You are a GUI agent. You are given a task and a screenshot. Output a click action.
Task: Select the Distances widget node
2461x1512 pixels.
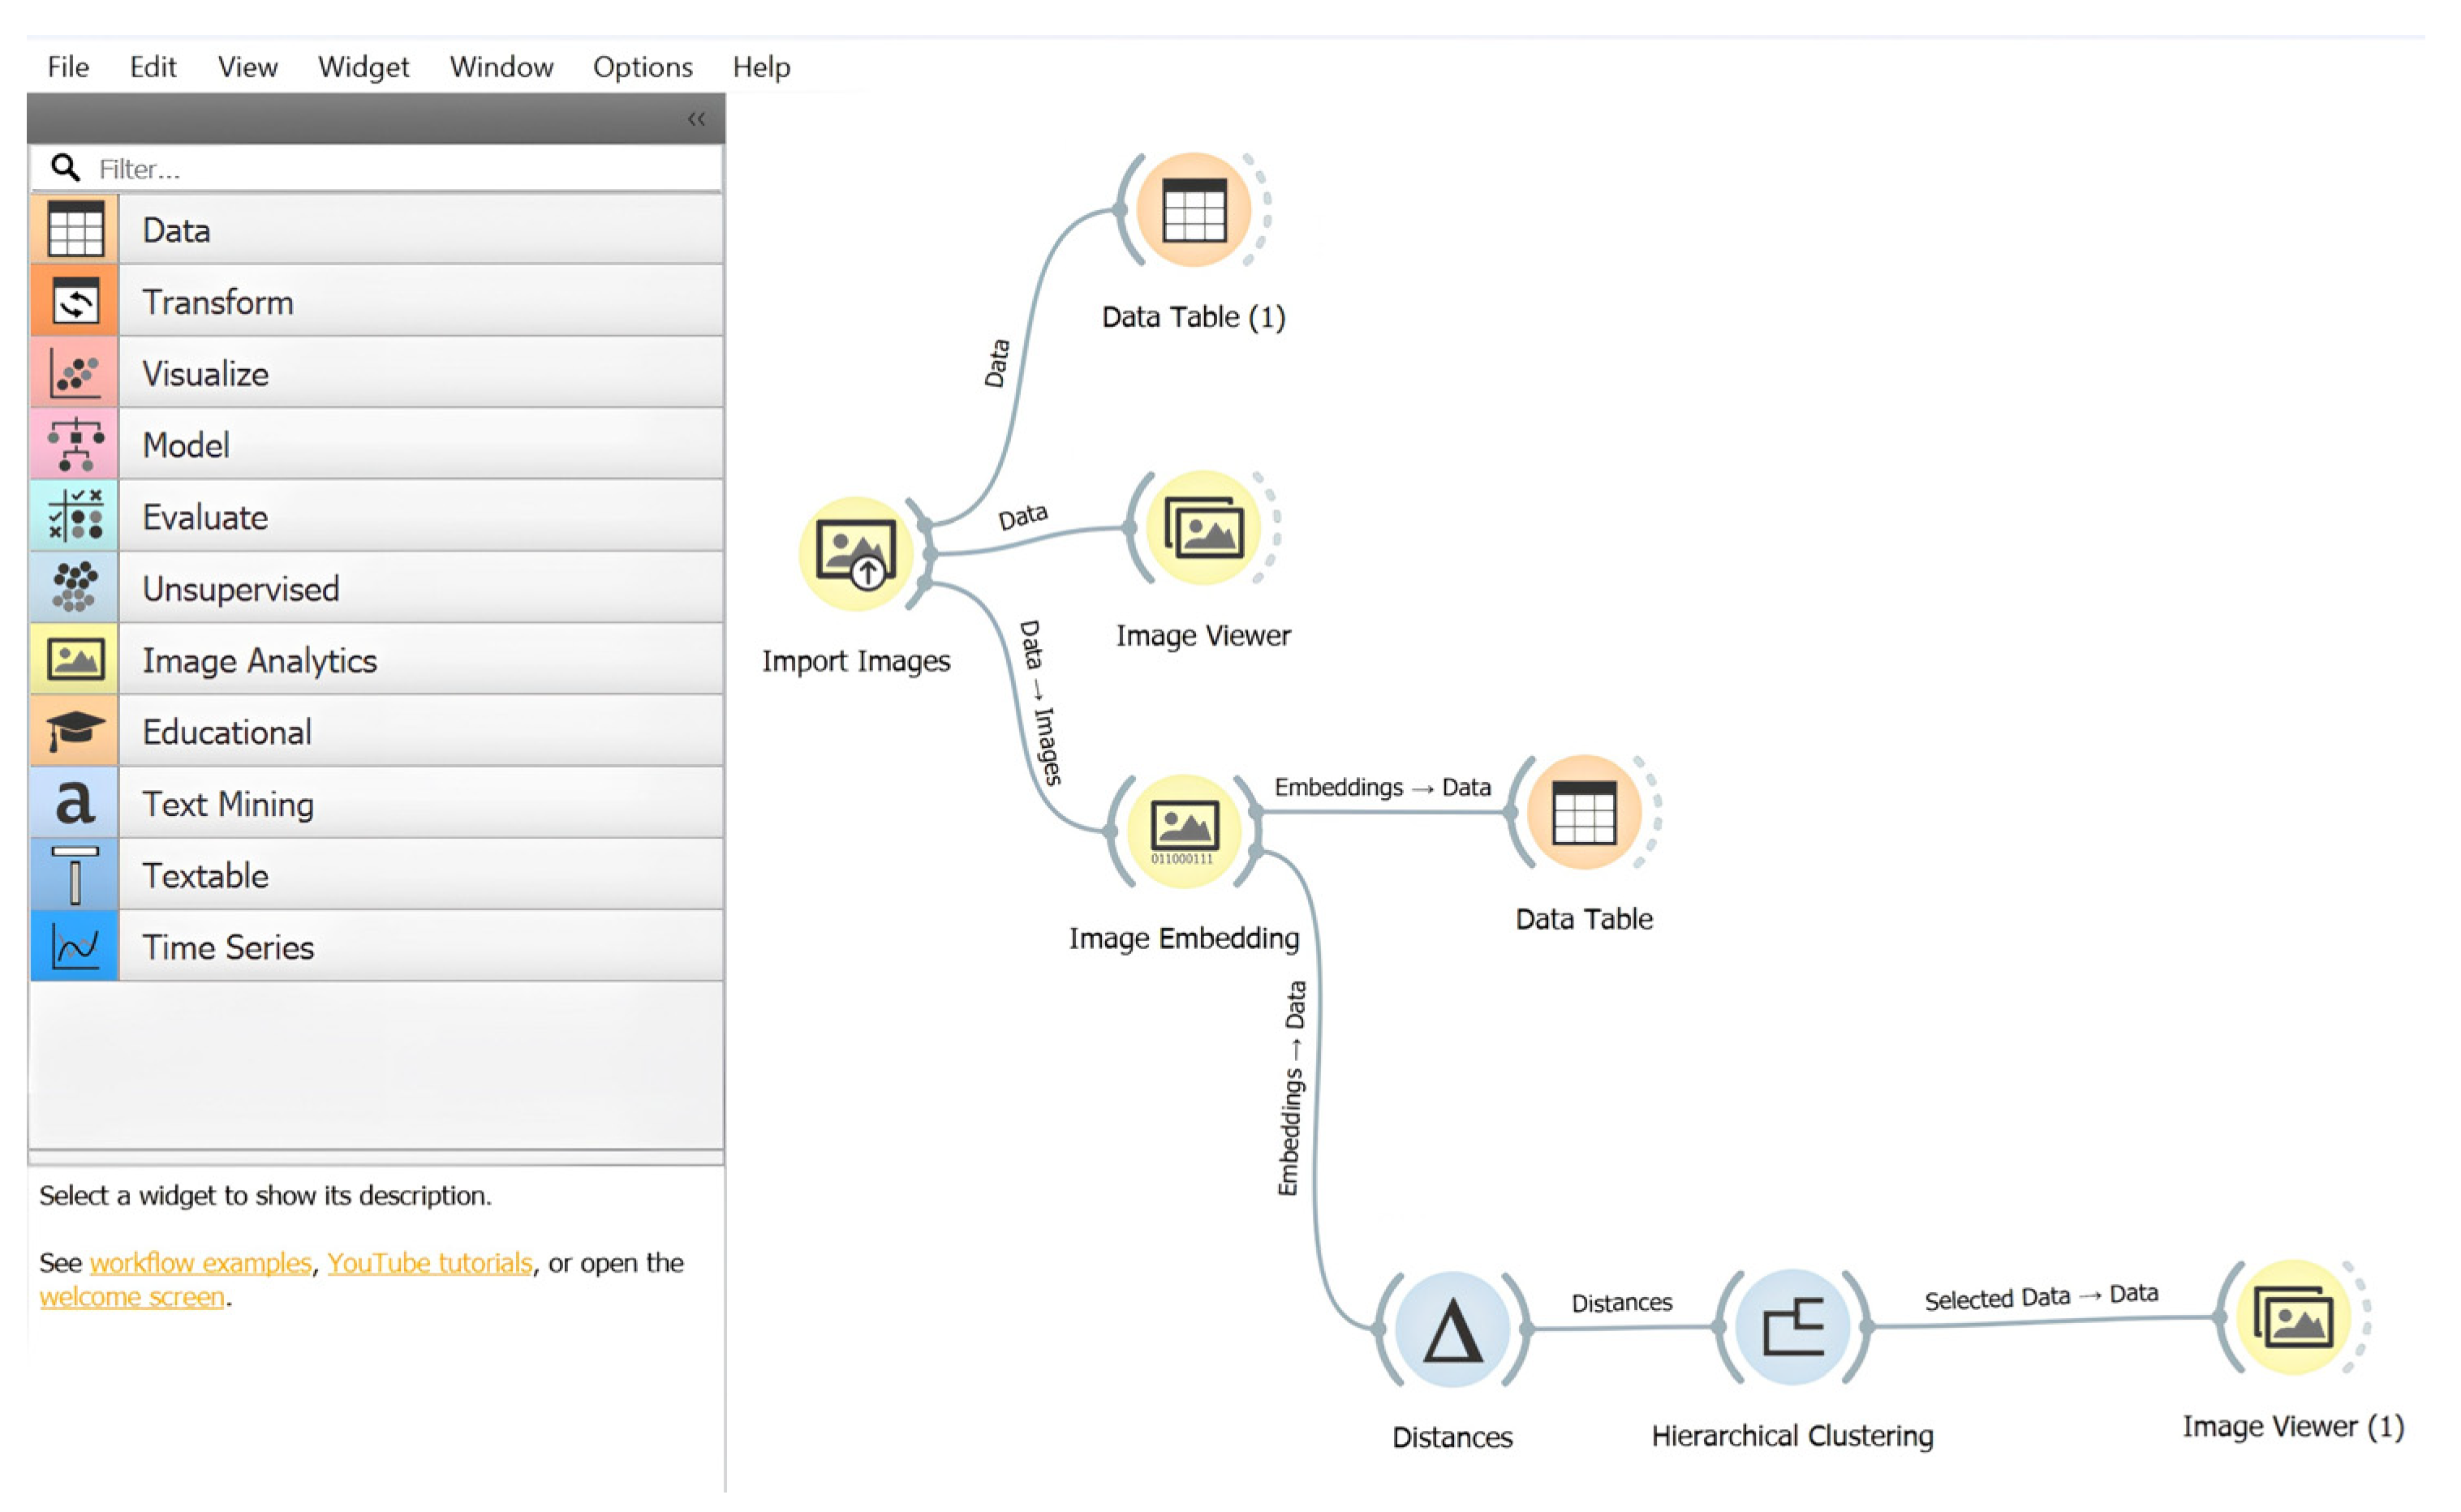(x=1452, y=1329)
